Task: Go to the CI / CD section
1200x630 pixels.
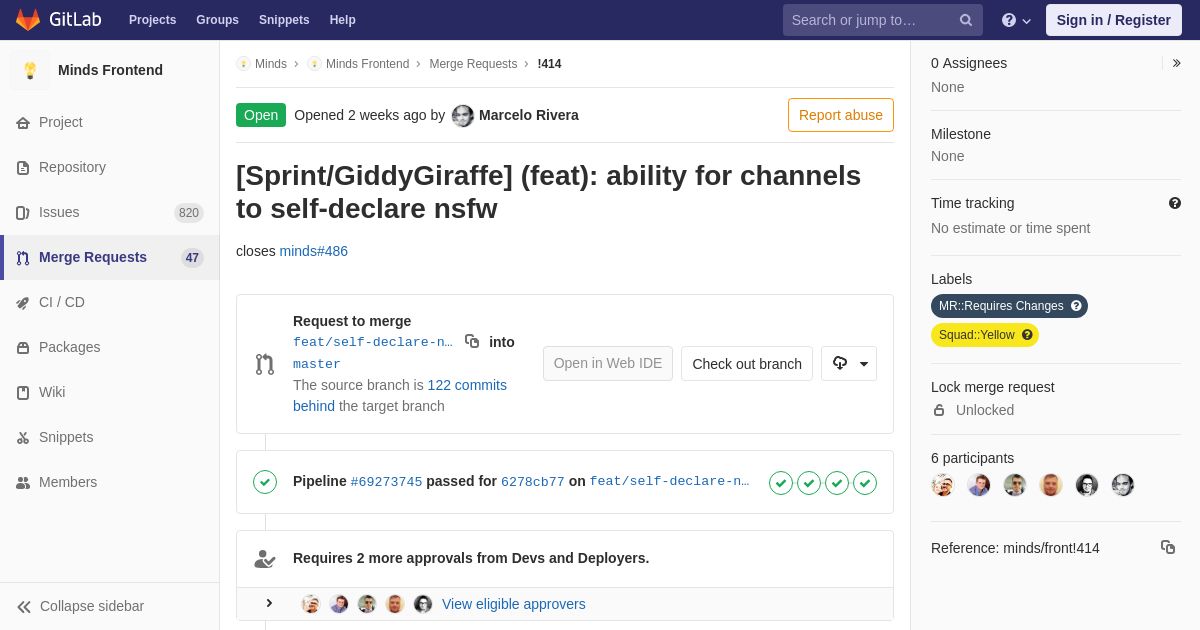Action: coord(61,302)
